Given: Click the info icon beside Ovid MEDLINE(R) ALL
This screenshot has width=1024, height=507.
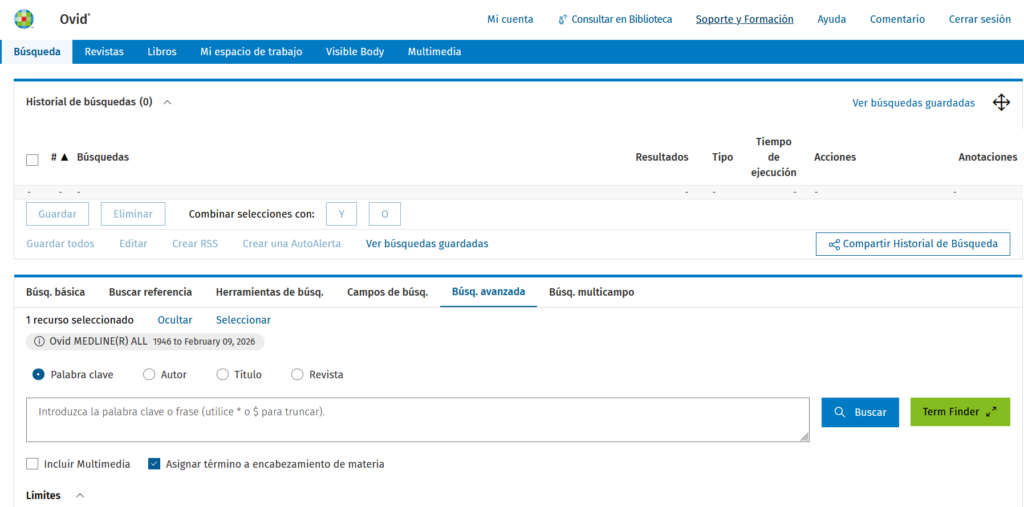Looking at the screenshot, I should pos(39,341).
